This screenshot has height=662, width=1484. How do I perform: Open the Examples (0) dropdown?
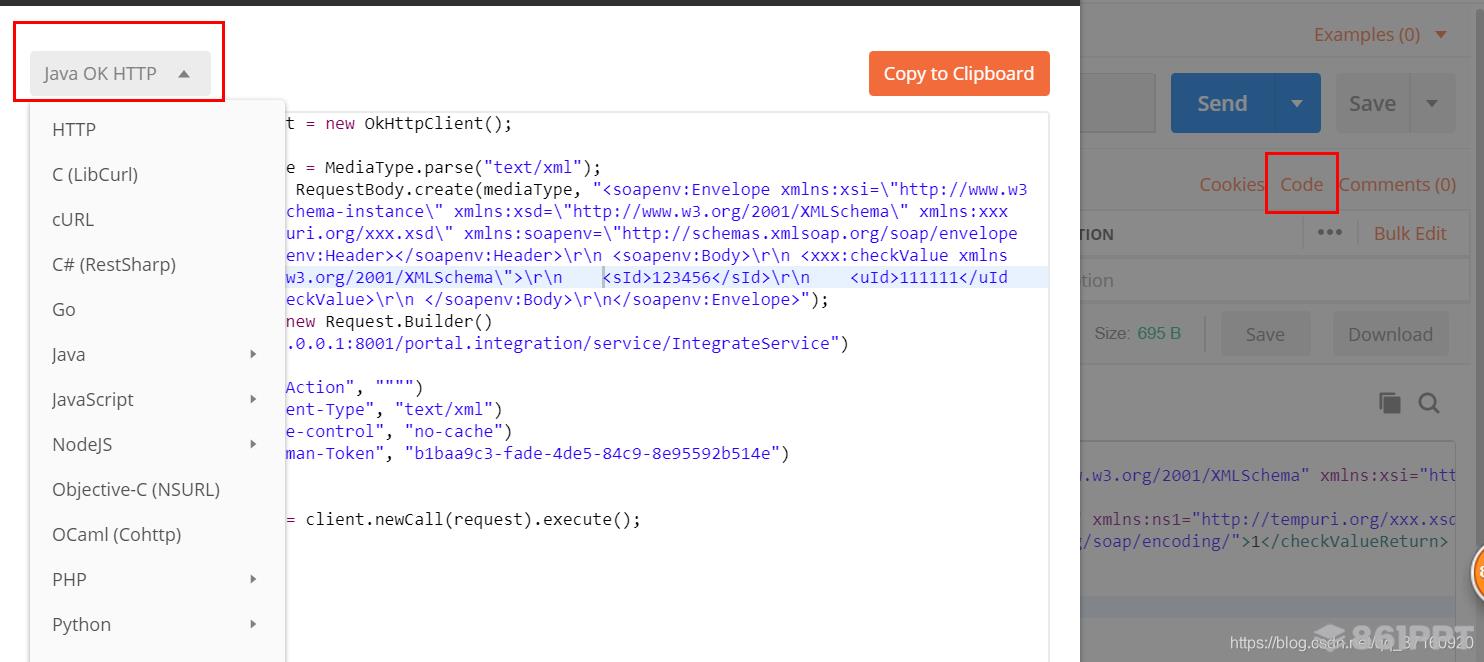pos(1380,34)
